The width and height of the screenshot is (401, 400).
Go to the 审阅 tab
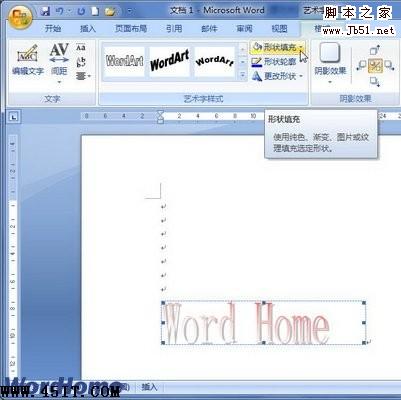[x=244, y=29]
